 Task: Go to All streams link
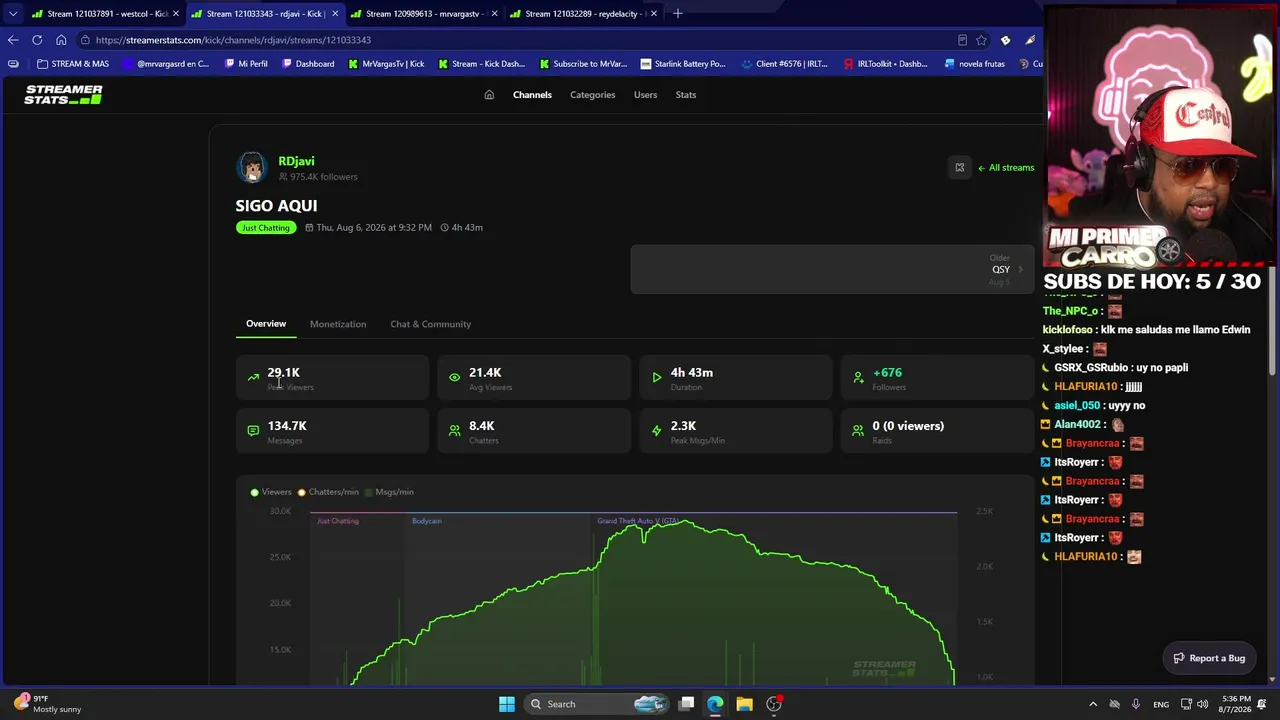(x=1006, y=168)
